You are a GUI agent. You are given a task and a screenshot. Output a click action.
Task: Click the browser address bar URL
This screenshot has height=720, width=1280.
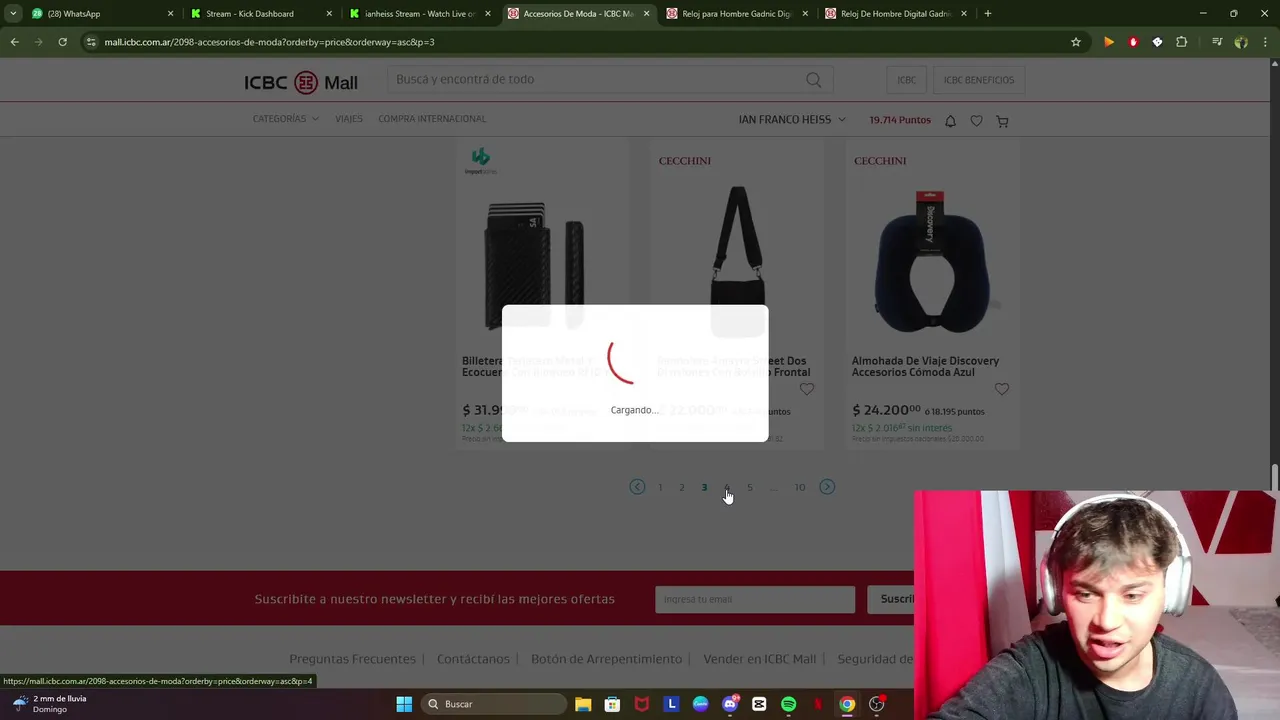[x=270, y=42]
